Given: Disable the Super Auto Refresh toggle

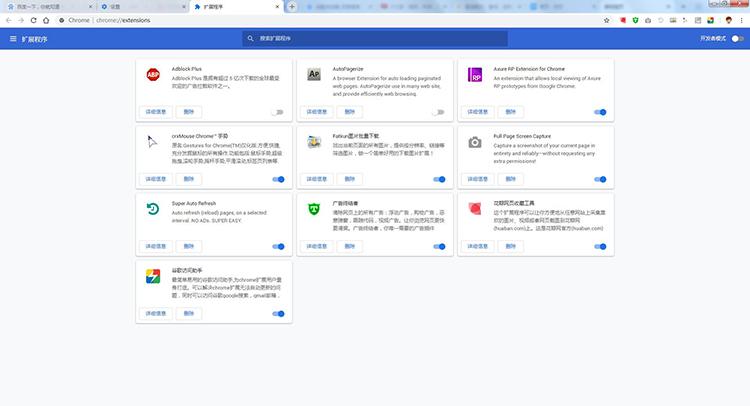Looking at the screenshot, I should (278, 247).
